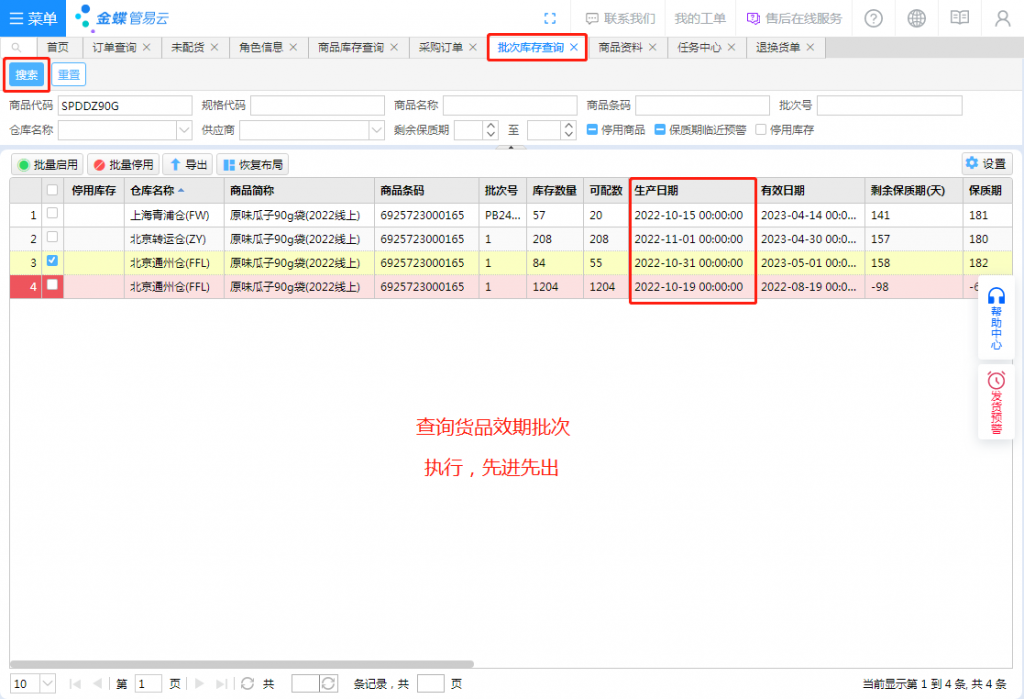The height and width of the screenshot is (699, 1024).
Task: Open the help question mark icon
Action: click(873, 18)
